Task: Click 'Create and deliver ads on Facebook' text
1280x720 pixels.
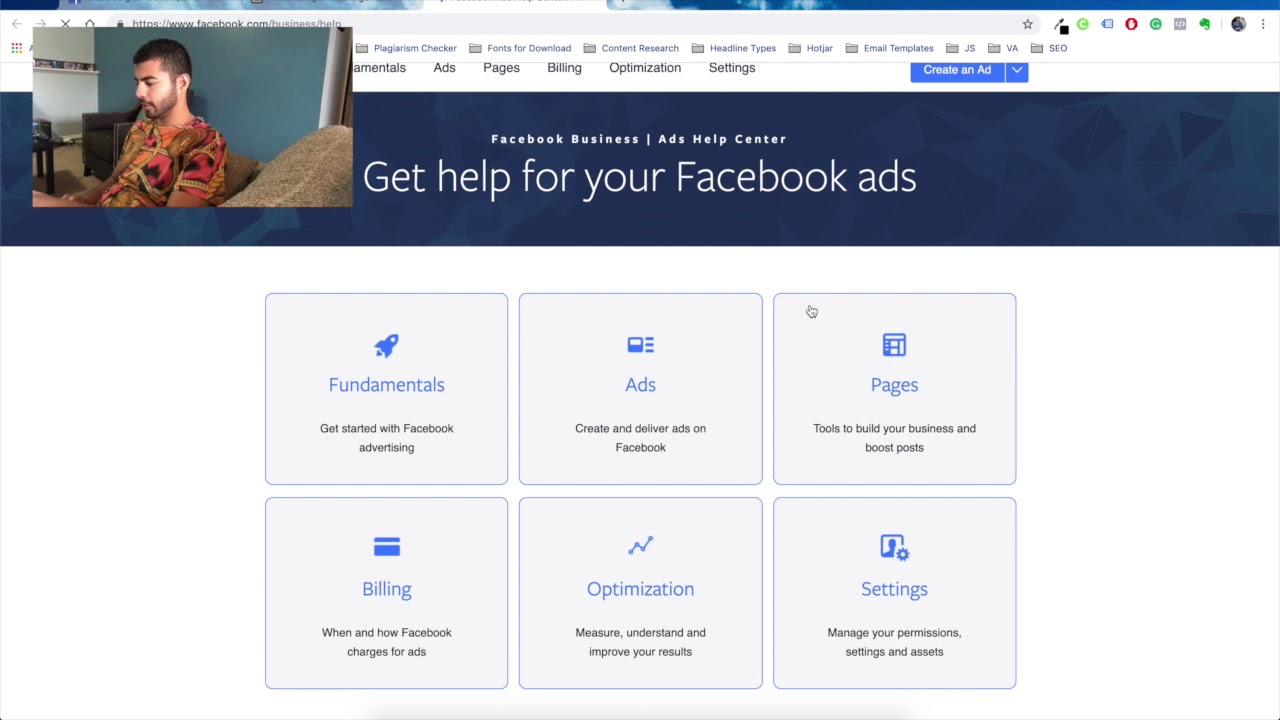Action: click(x=640, y=438)
